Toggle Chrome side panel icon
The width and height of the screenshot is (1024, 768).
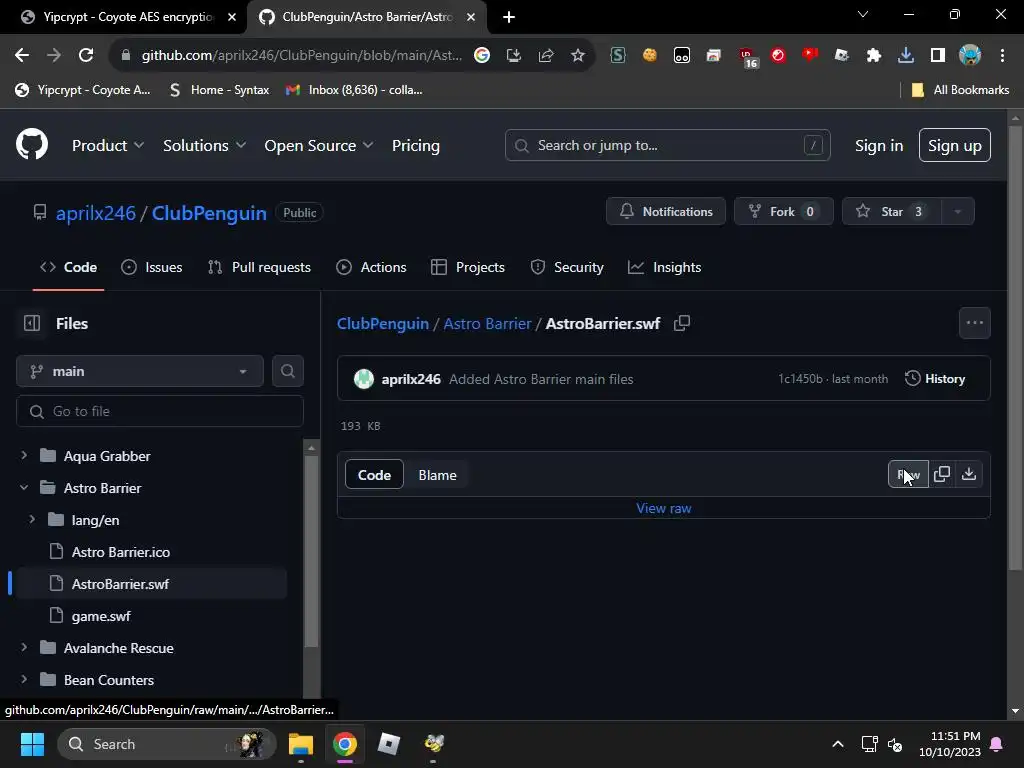(938, 56)
